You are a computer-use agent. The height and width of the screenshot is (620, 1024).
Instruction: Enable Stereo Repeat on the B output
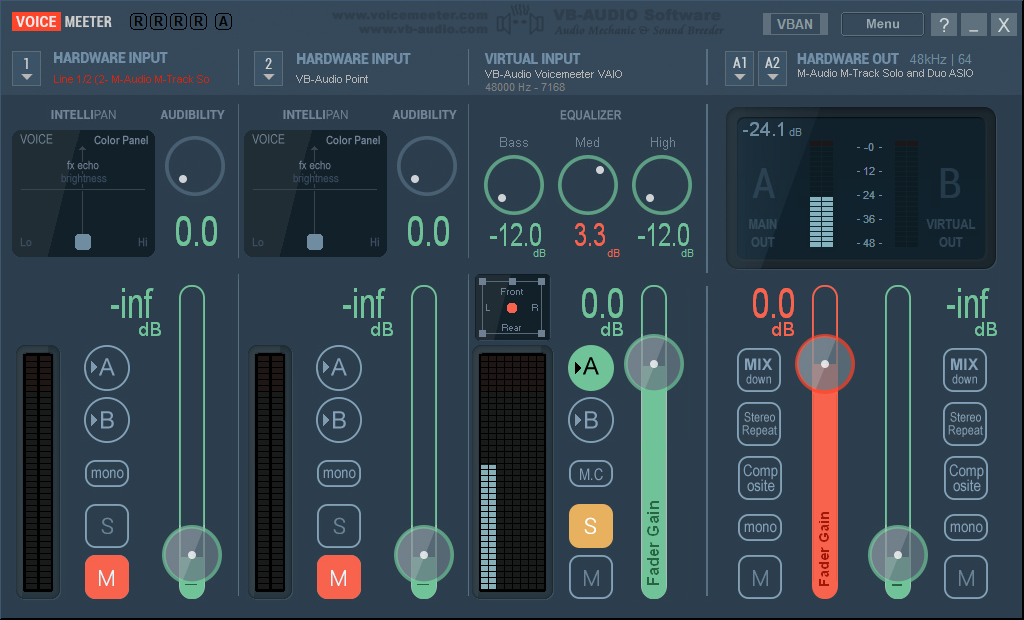[965, 423]
